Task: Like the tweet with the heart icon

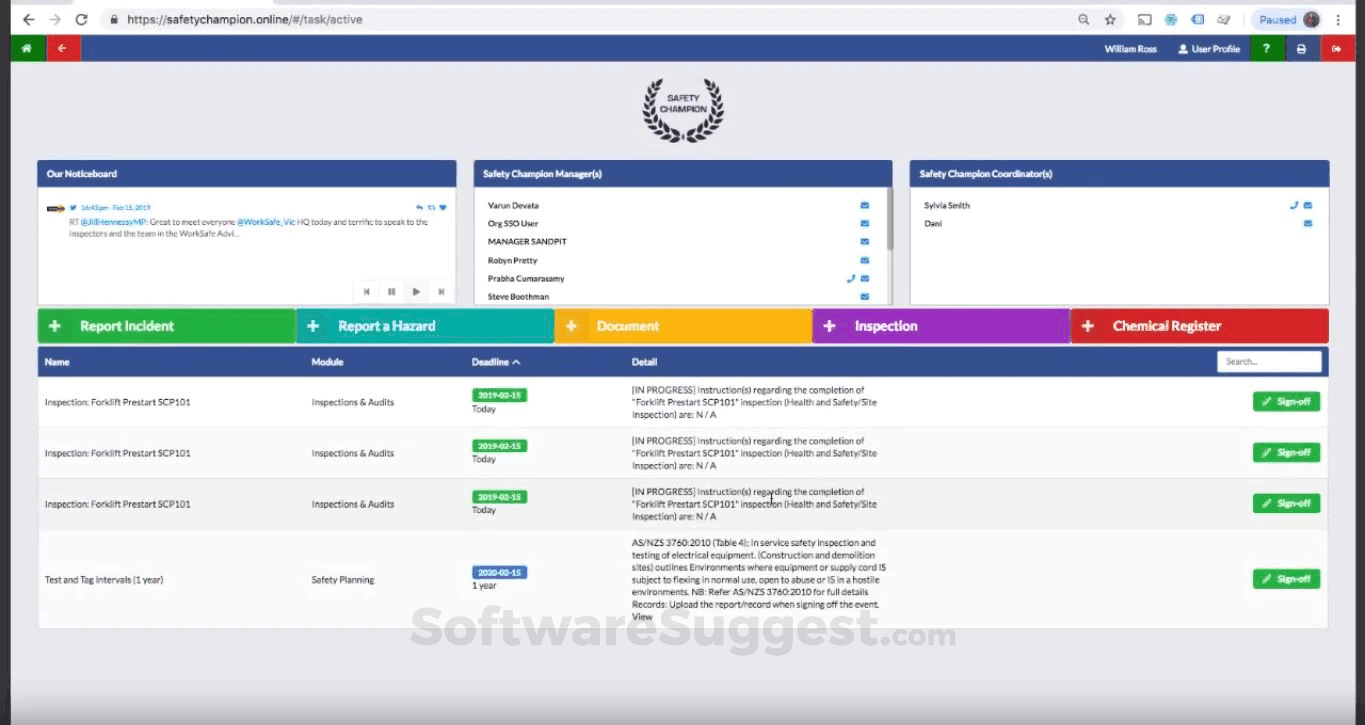Action: point(443,207)
